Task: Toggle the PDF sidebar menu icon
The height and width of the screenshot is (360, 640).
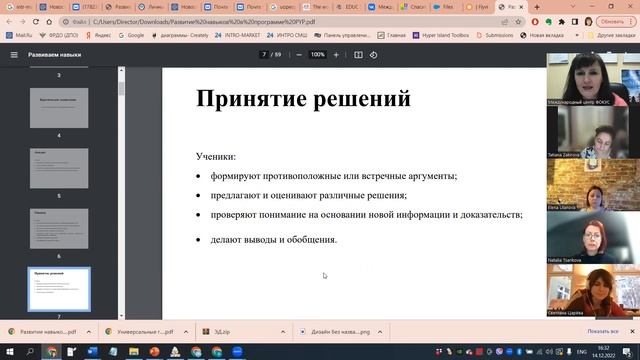Action: click(14, 55)
